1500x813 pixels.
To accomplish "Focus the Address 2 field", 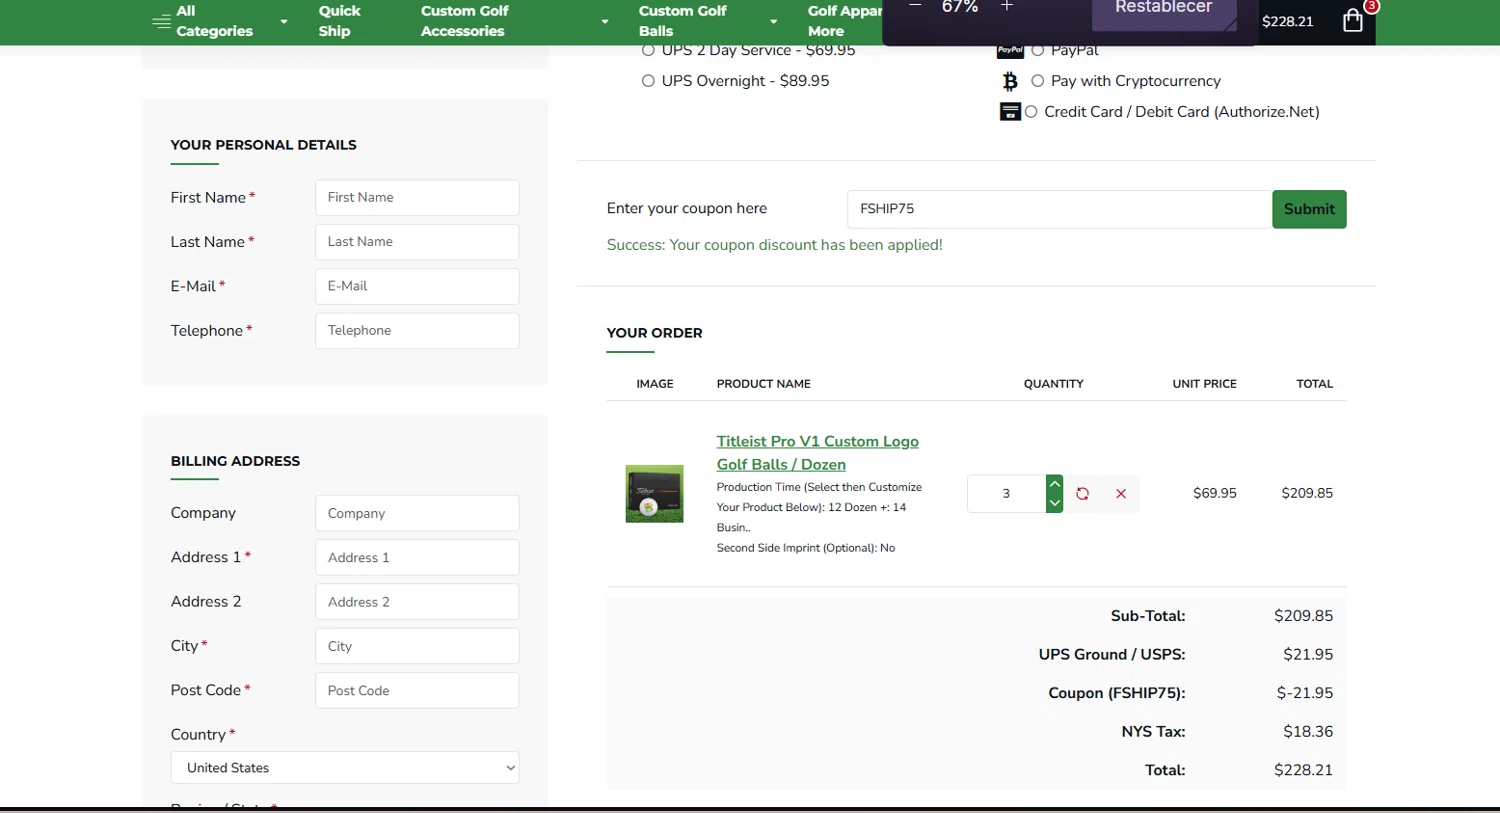I will click(x=417, y=602).
